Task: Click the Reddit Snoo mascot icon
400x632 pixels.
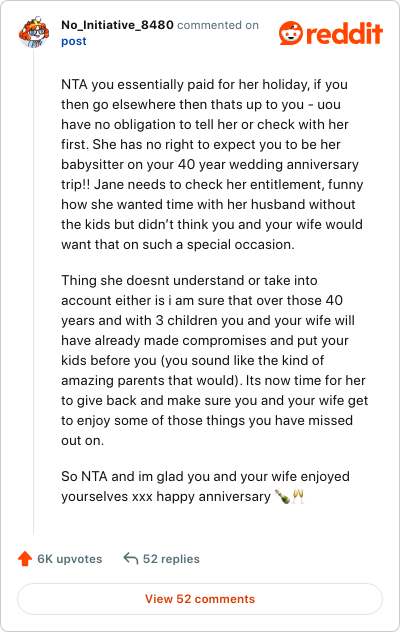Action: 290,33
